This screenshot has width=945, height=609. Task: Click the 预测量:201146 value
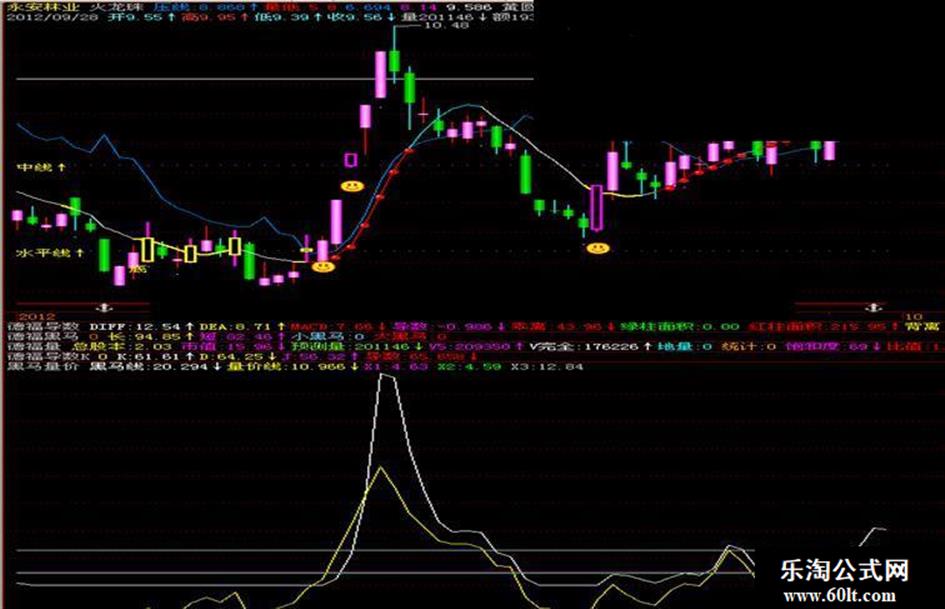(350, 347)
